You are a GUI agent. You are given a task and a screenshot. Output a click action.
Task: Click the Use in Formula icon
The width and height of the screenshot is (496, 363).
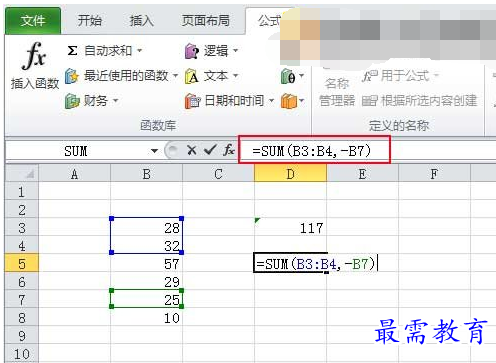click(x=369, y=76)
